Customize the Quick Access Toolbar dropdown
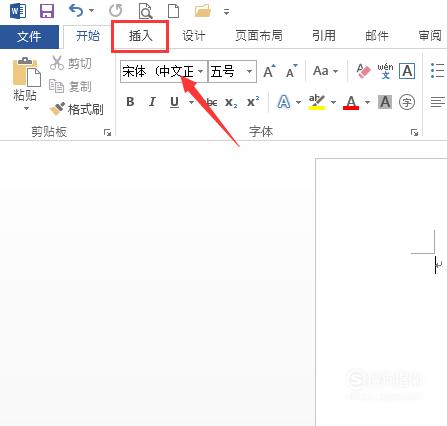The image size is (447, 426). (x=227, y=12)
